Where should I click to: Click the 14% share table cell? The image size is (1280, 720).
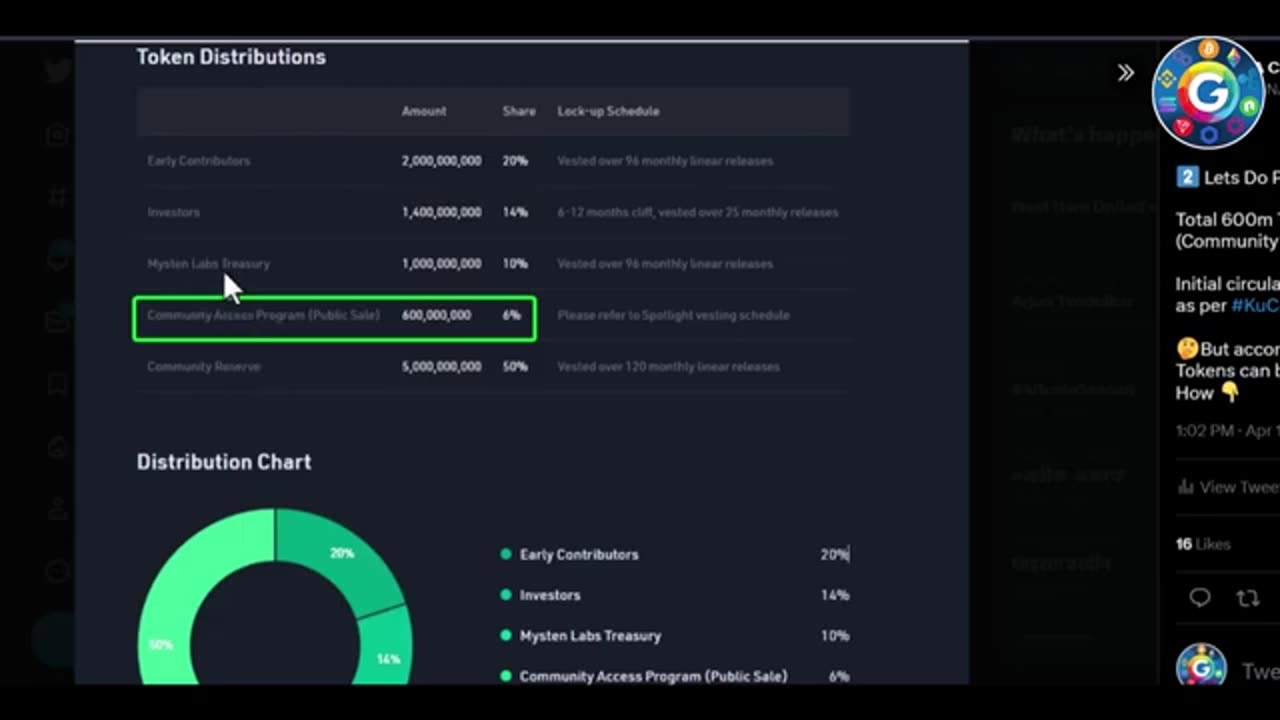[515, 212]
